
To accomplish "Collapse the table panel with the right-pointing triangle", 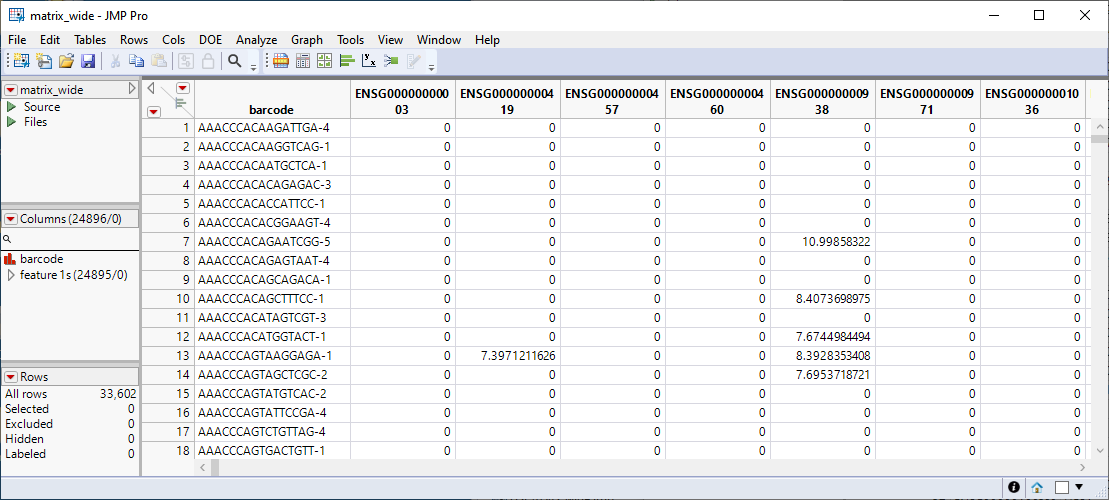I will point(132,89).
